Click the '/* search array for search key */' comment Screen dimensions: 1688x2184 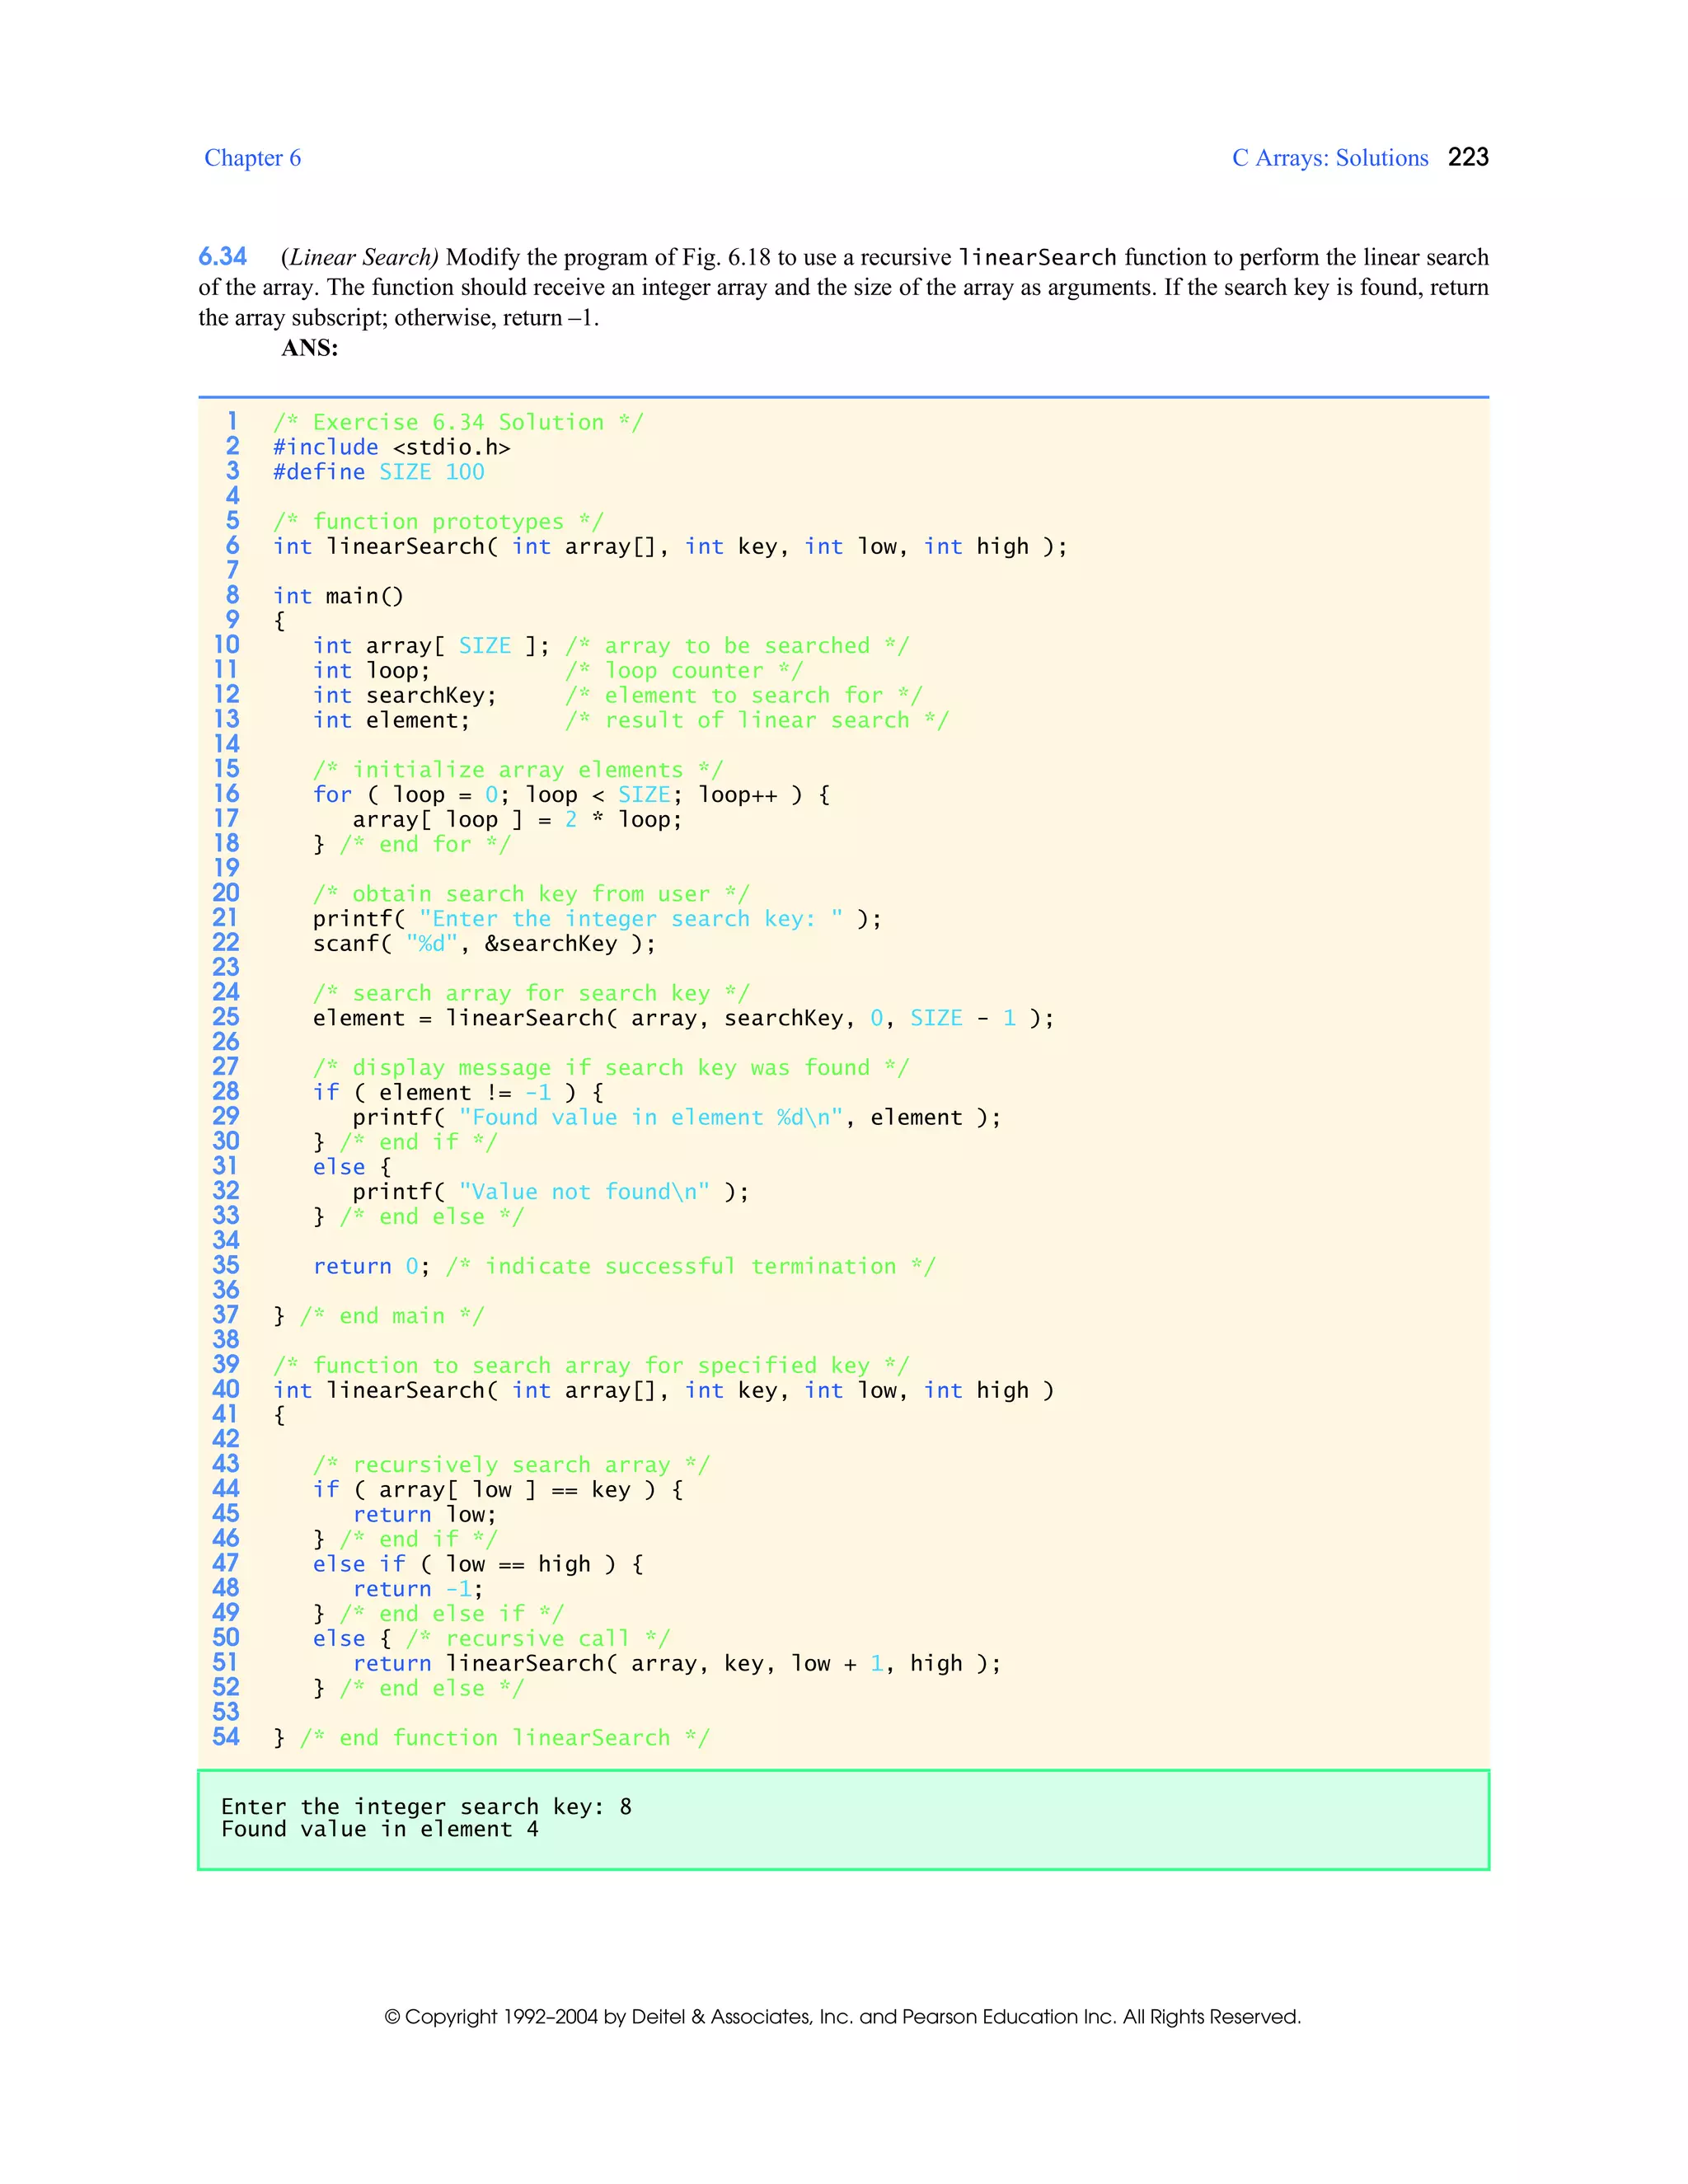click(531, 993)
